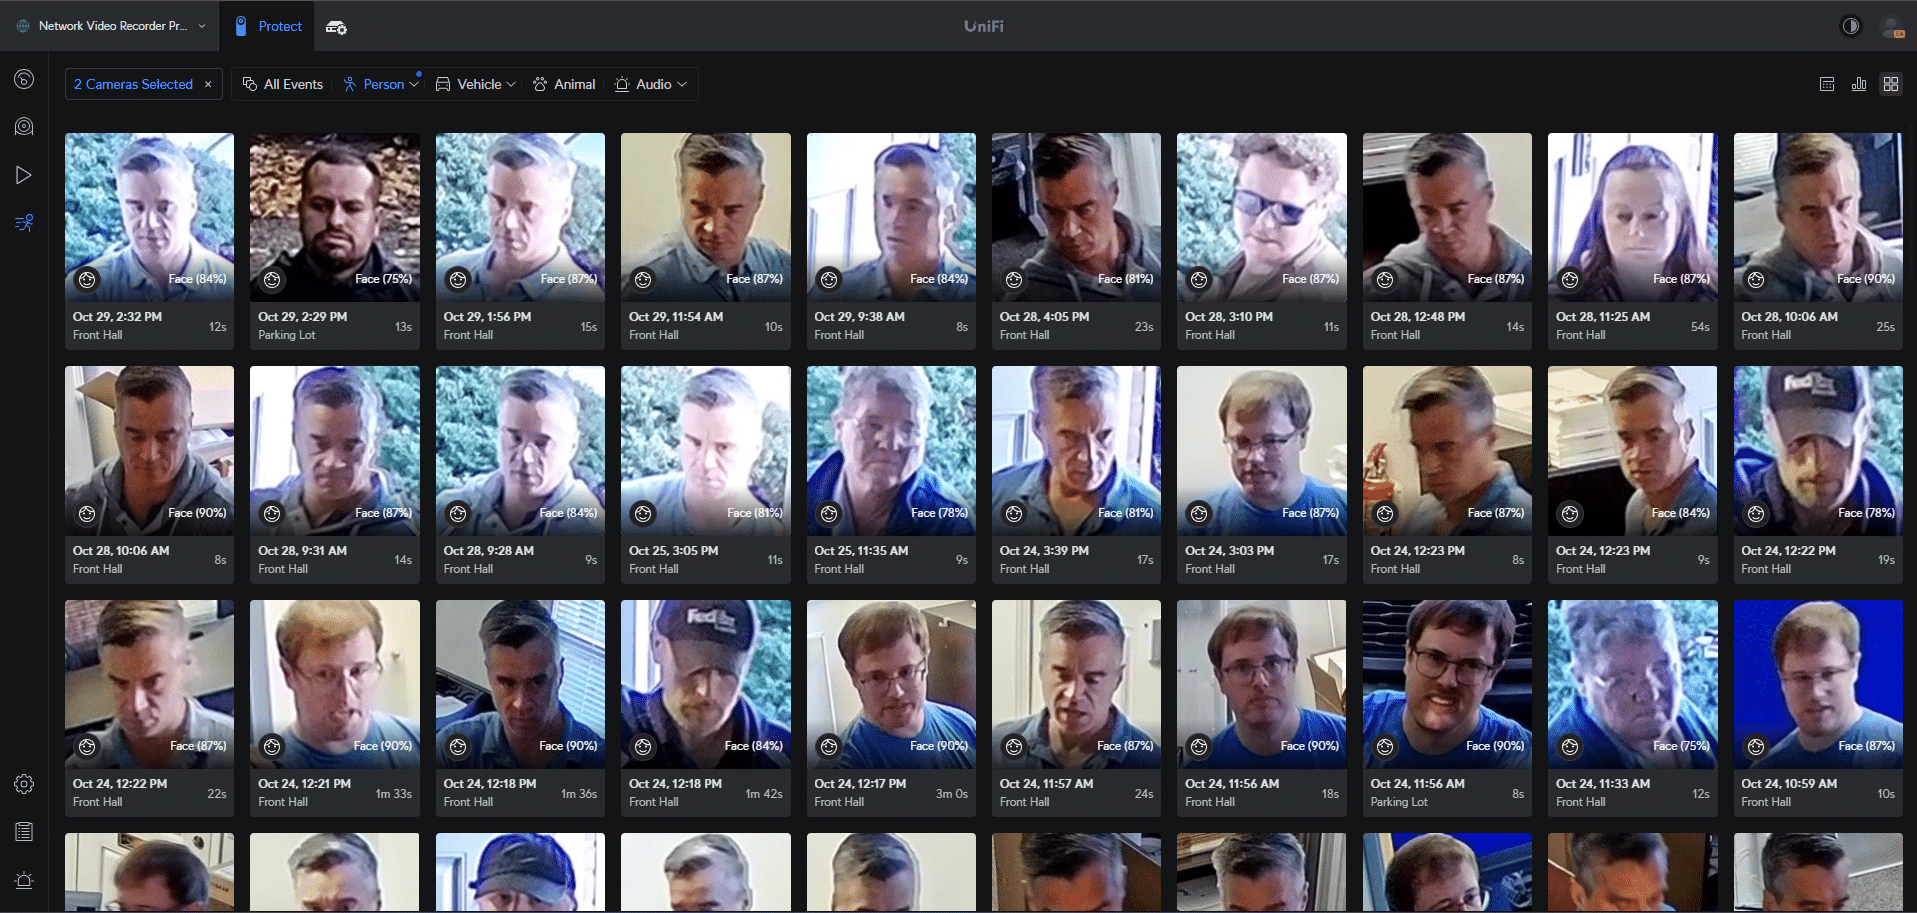The height and width of the screenshot is (913, 1917).
Task: Switch to grid thumbnail view icon
Action: click(x=1891, y=84)
